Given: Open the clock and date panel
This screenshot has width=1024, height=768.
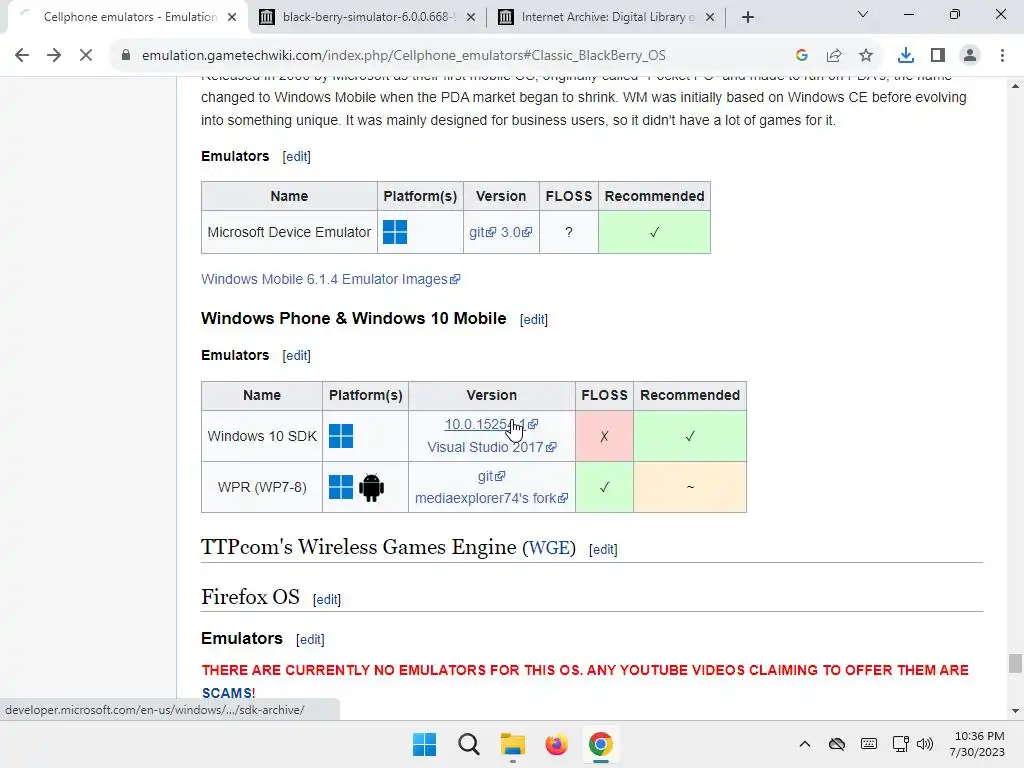Looking at the screenshot, I should [978, 744].
